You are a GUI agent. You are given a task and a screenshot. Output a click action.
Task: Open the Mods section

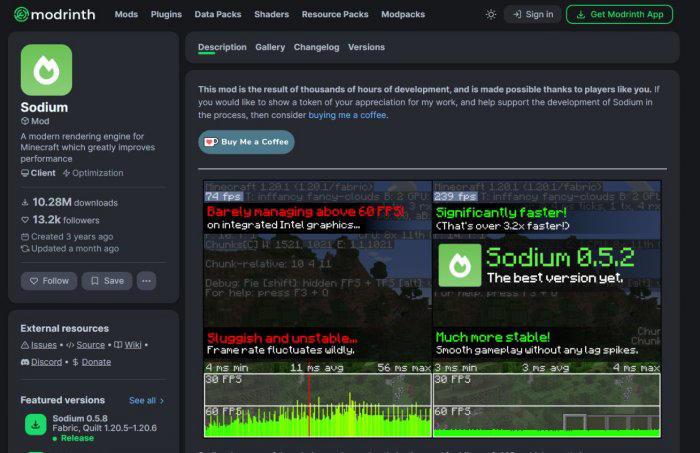tap(126, 14)
